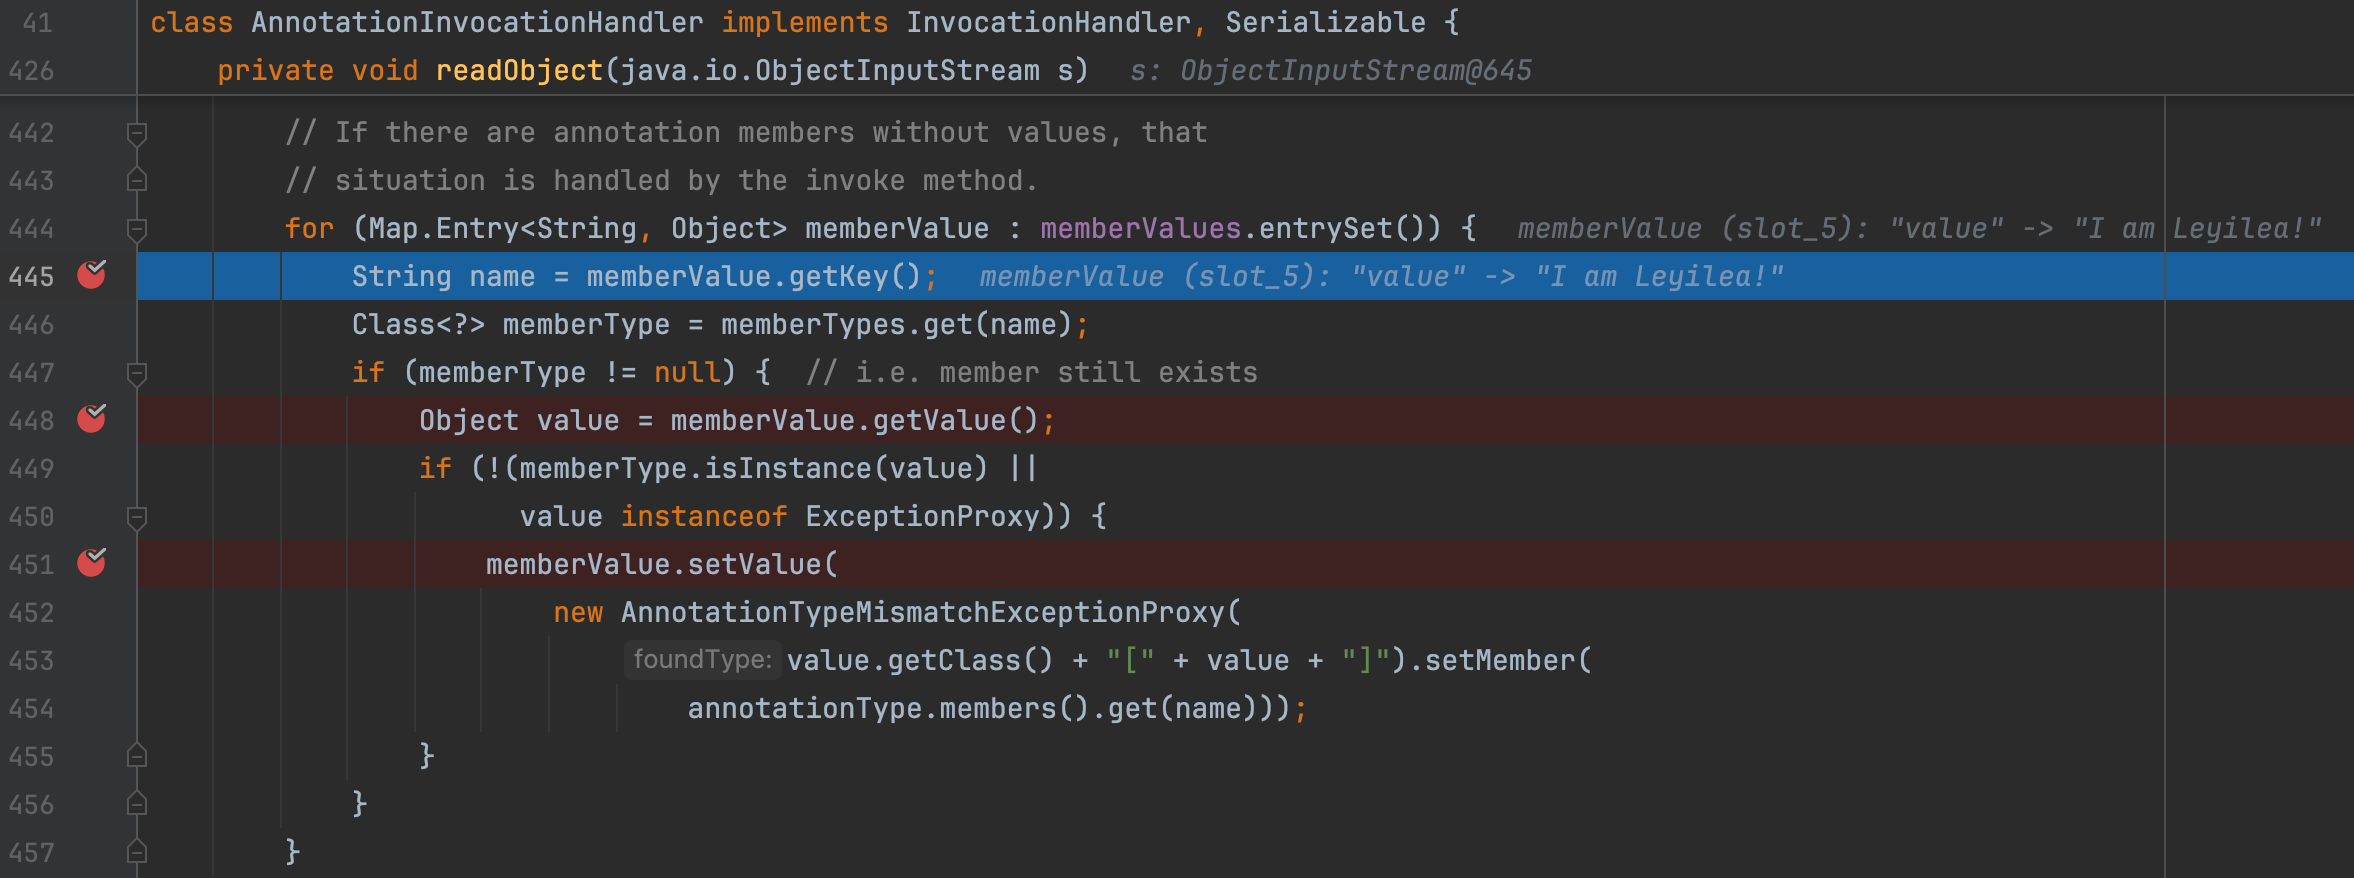The height and width of the screenshot is (878, 2354).
Task: Click the inline debug value on line 445
Action: 1380,277
